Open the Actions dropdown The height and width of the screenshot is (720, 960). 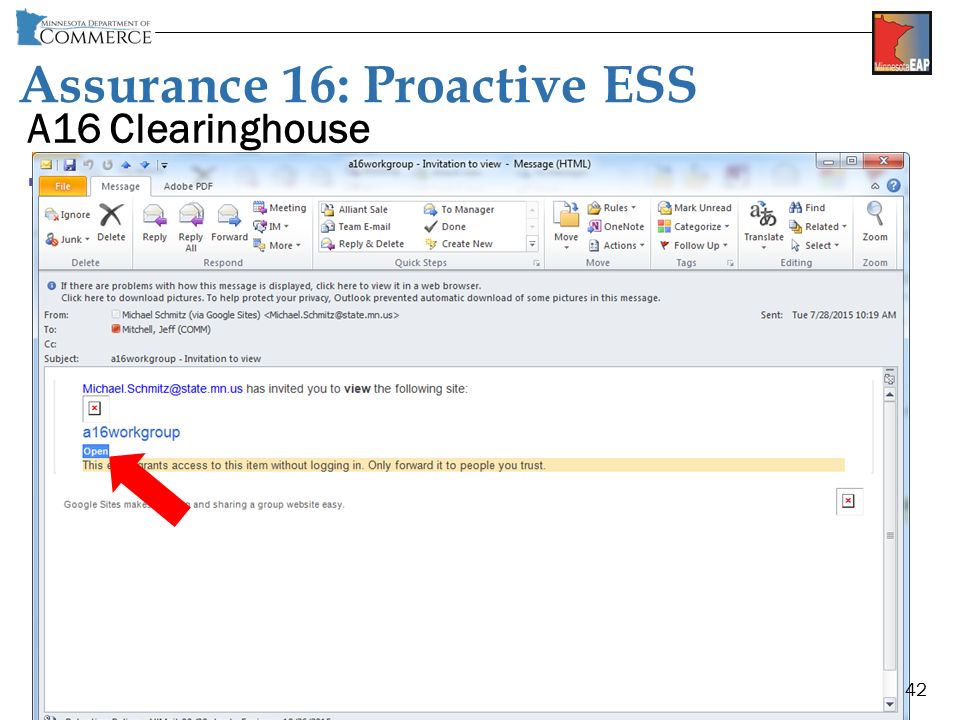click(616, 246)
